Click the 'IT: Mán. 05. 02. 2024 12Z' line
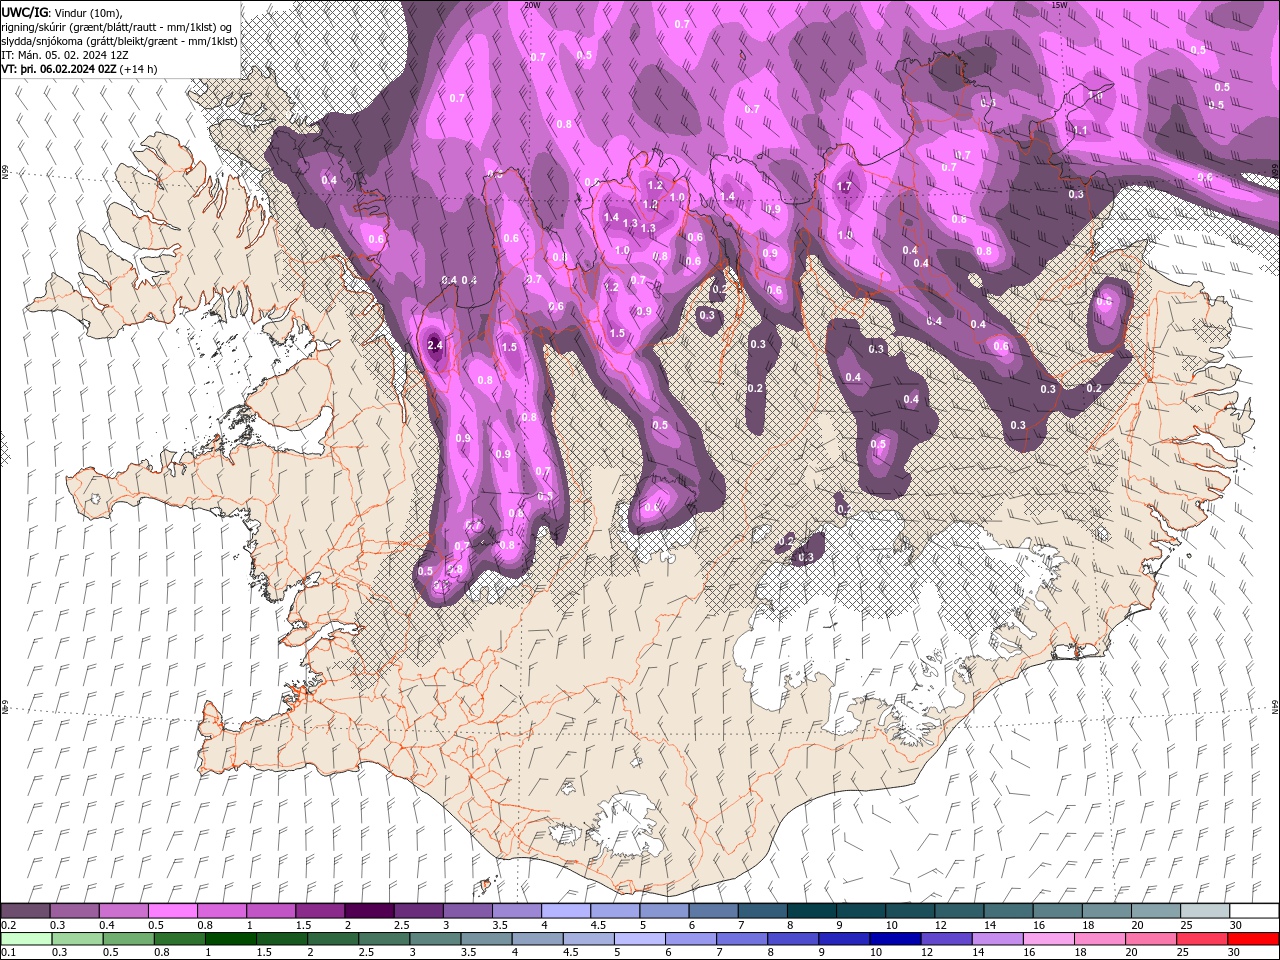This screenshot has height=960, width=1280. (x=65, y=55)
